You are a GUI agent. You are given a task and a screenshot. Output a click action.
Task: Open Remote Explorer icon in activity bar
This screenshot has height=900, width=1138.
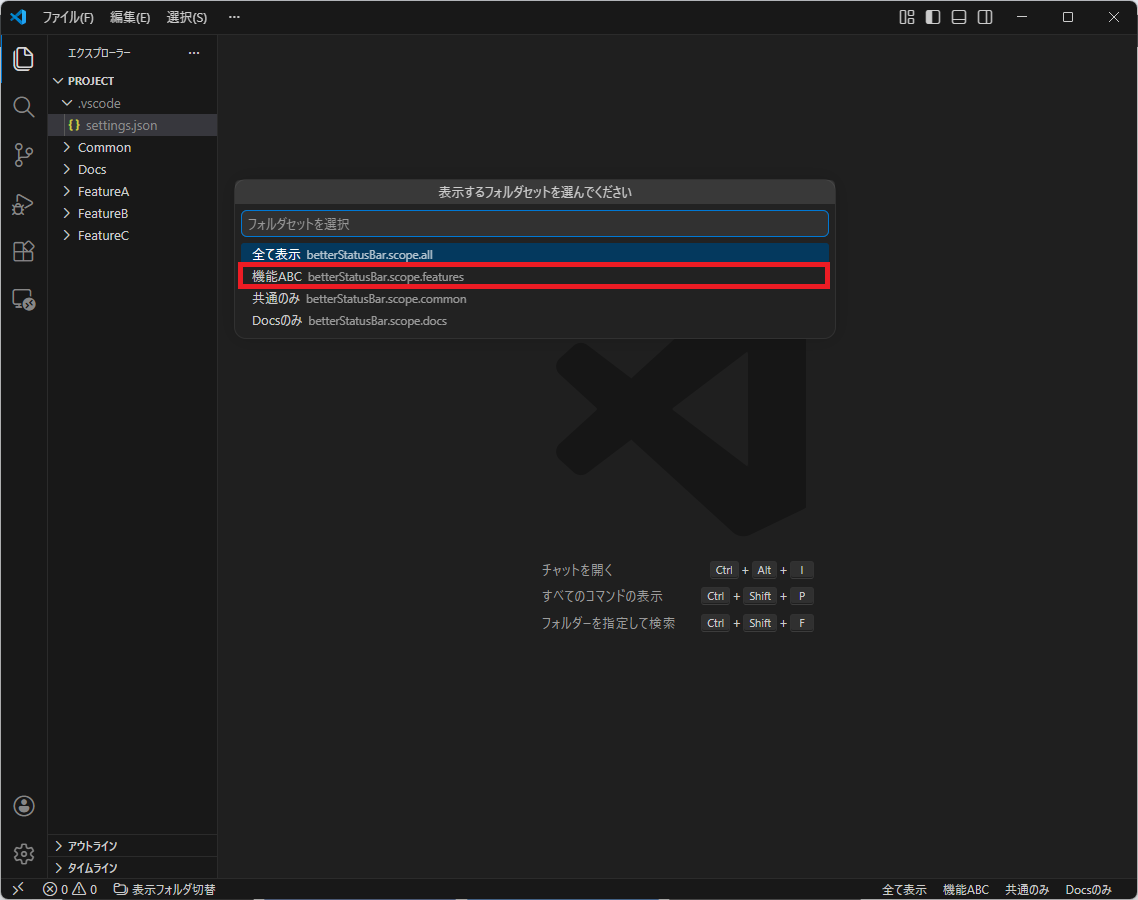(x=23, y=299)
